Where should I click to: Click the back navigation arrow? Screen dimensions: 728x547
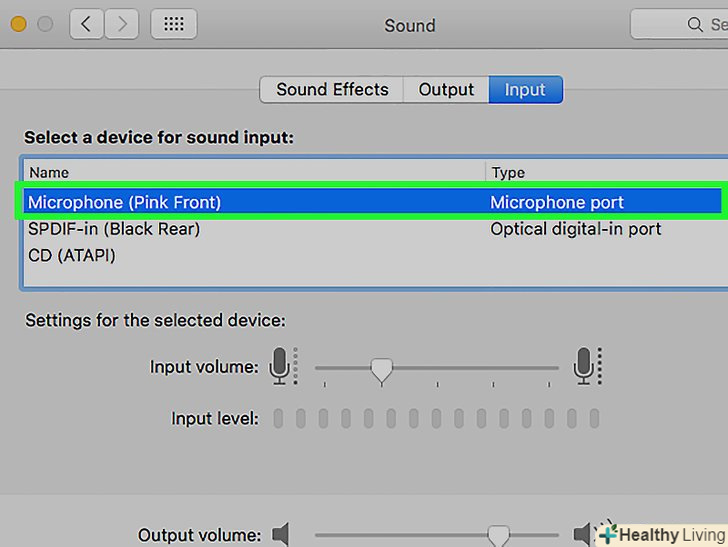click(86, 25)
